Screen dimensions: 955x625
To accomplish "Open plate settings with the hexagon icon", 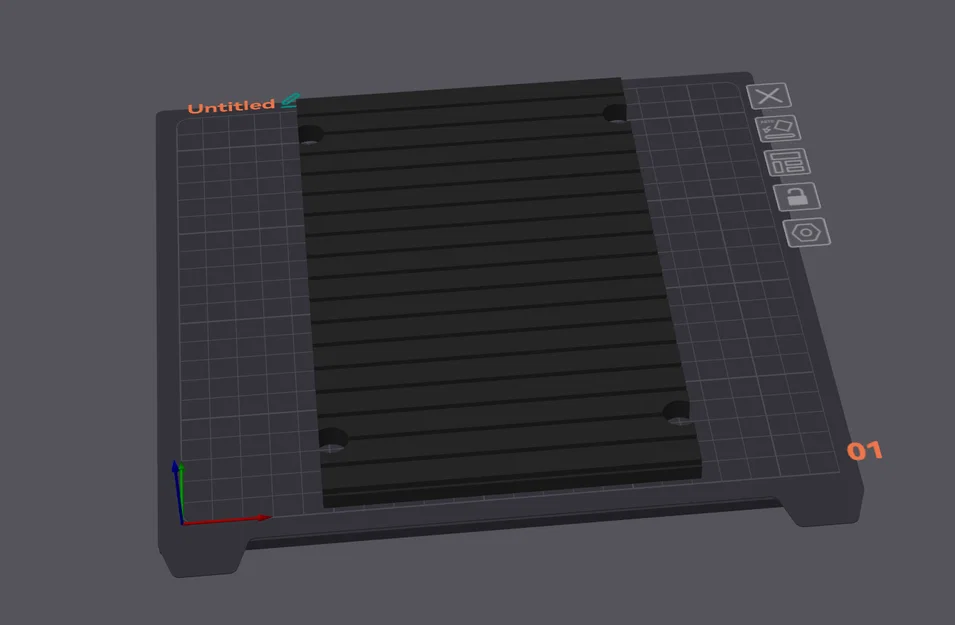I will [806, 233].
